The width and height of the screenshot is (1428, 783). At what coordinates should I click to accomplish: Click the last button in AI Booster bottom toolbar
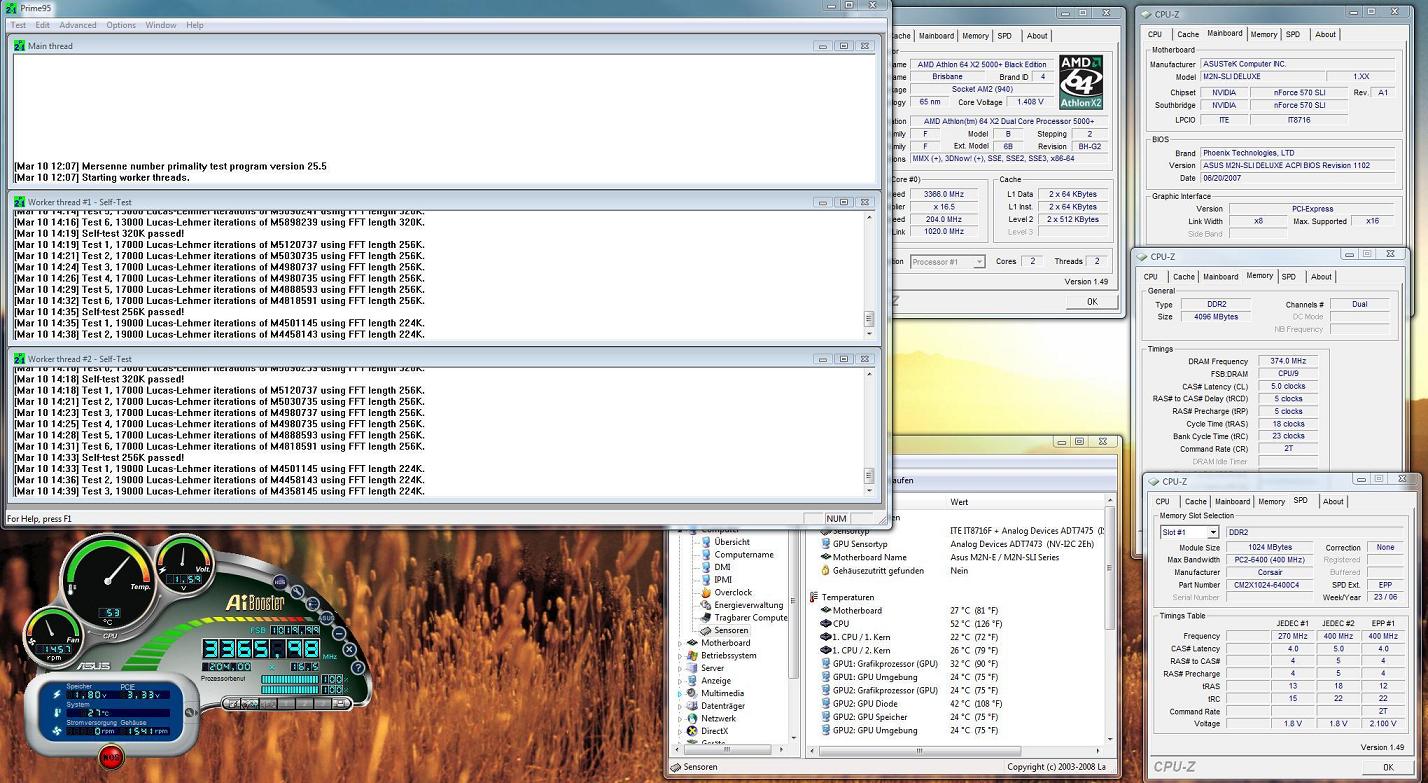coord(340,704)
